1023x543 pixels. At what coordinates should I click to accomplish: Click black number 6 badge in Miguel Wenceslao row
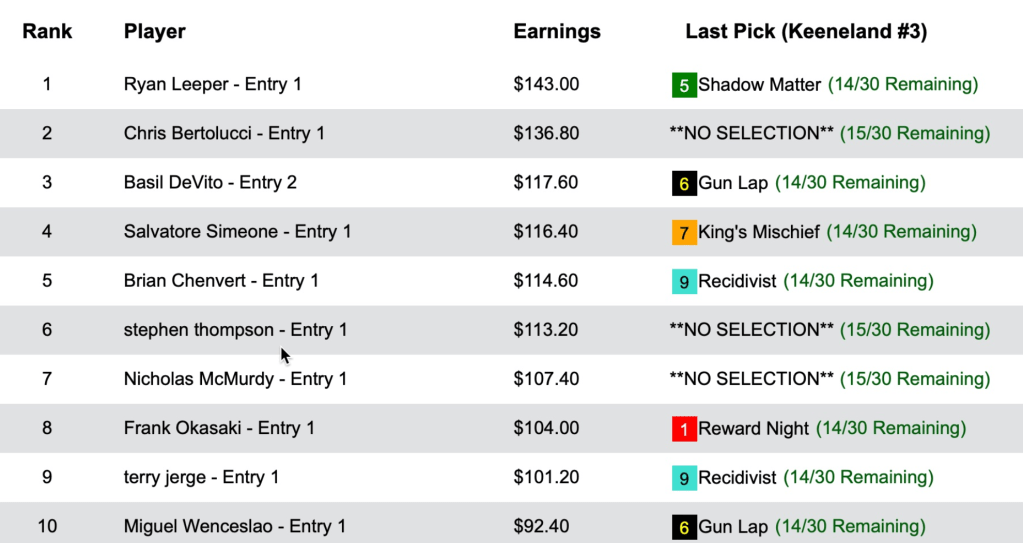684,527
